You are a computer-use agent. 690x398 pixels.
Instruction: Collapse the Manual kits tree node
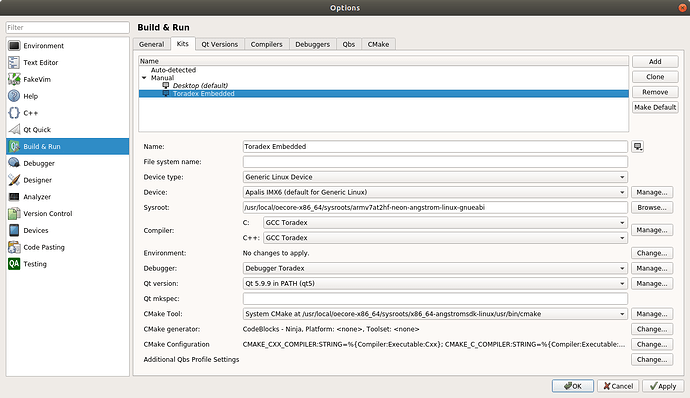[144, 78]
